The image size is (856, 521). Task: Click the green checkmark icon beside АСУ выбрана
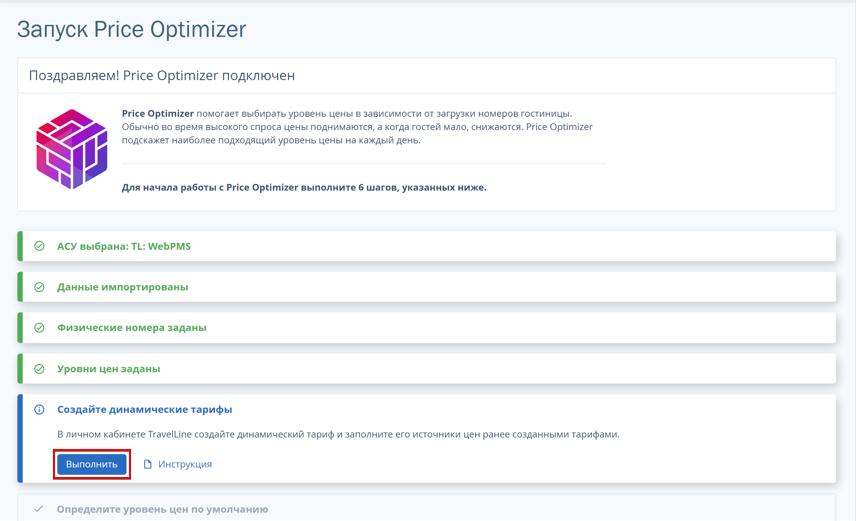[x=39, y=246]
